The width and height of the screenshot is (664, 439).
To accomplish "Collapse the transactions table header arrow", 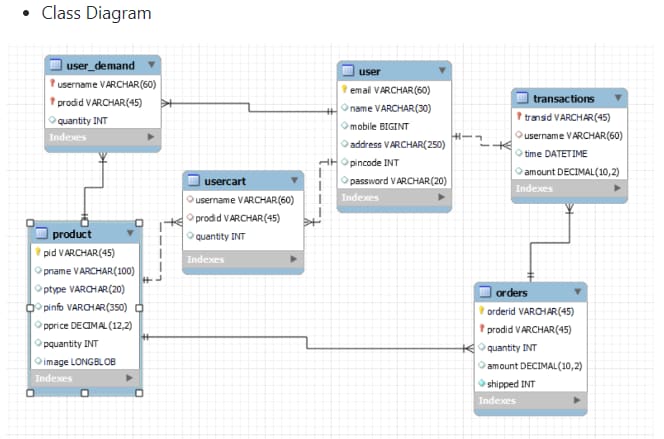I will click(x=618, y=98).
